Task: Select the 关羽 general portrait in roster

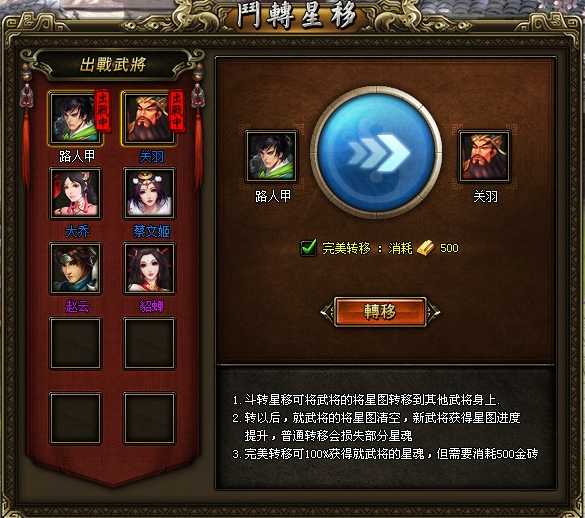Action: [149, 118]
